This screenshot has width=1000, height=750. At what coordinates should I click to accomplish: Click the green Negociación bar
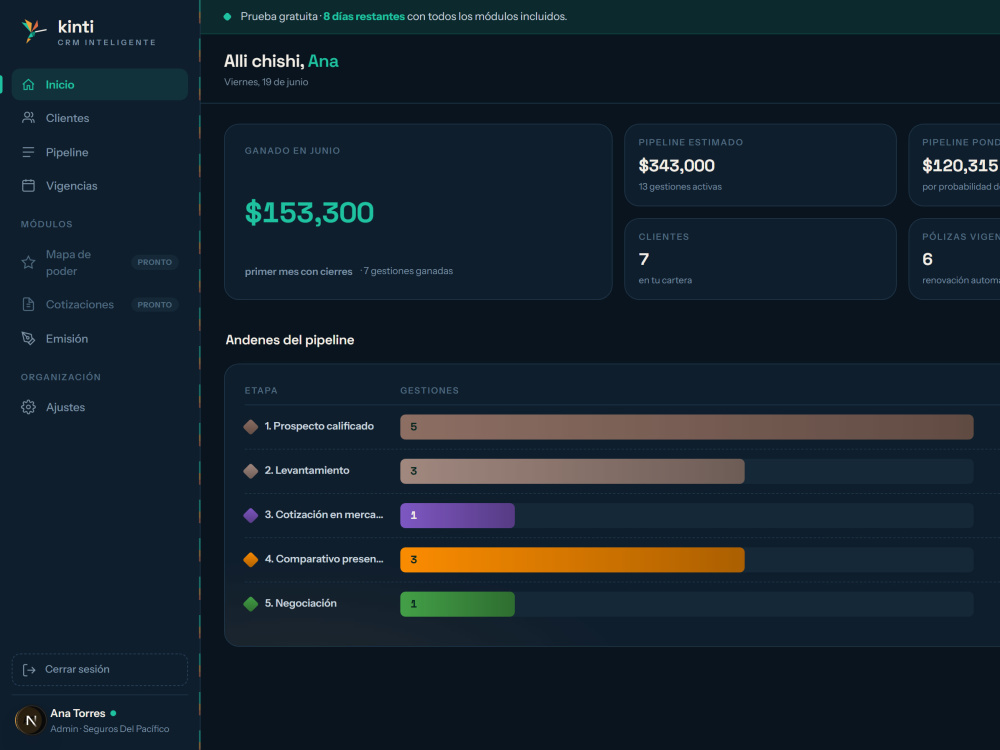[457, 604]
